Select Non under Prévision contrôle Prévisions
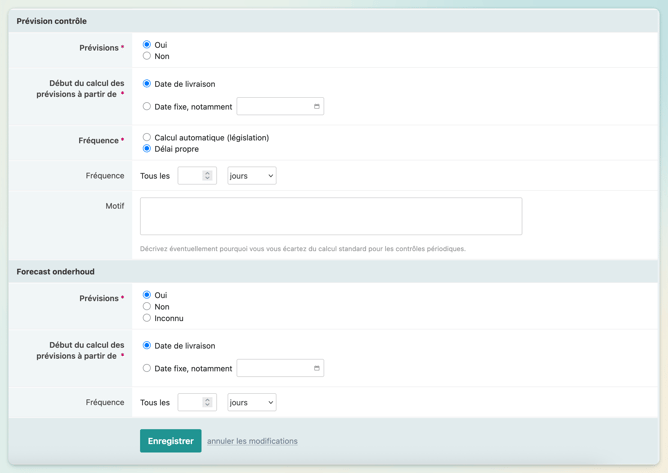668x473 pixels. 147,56
